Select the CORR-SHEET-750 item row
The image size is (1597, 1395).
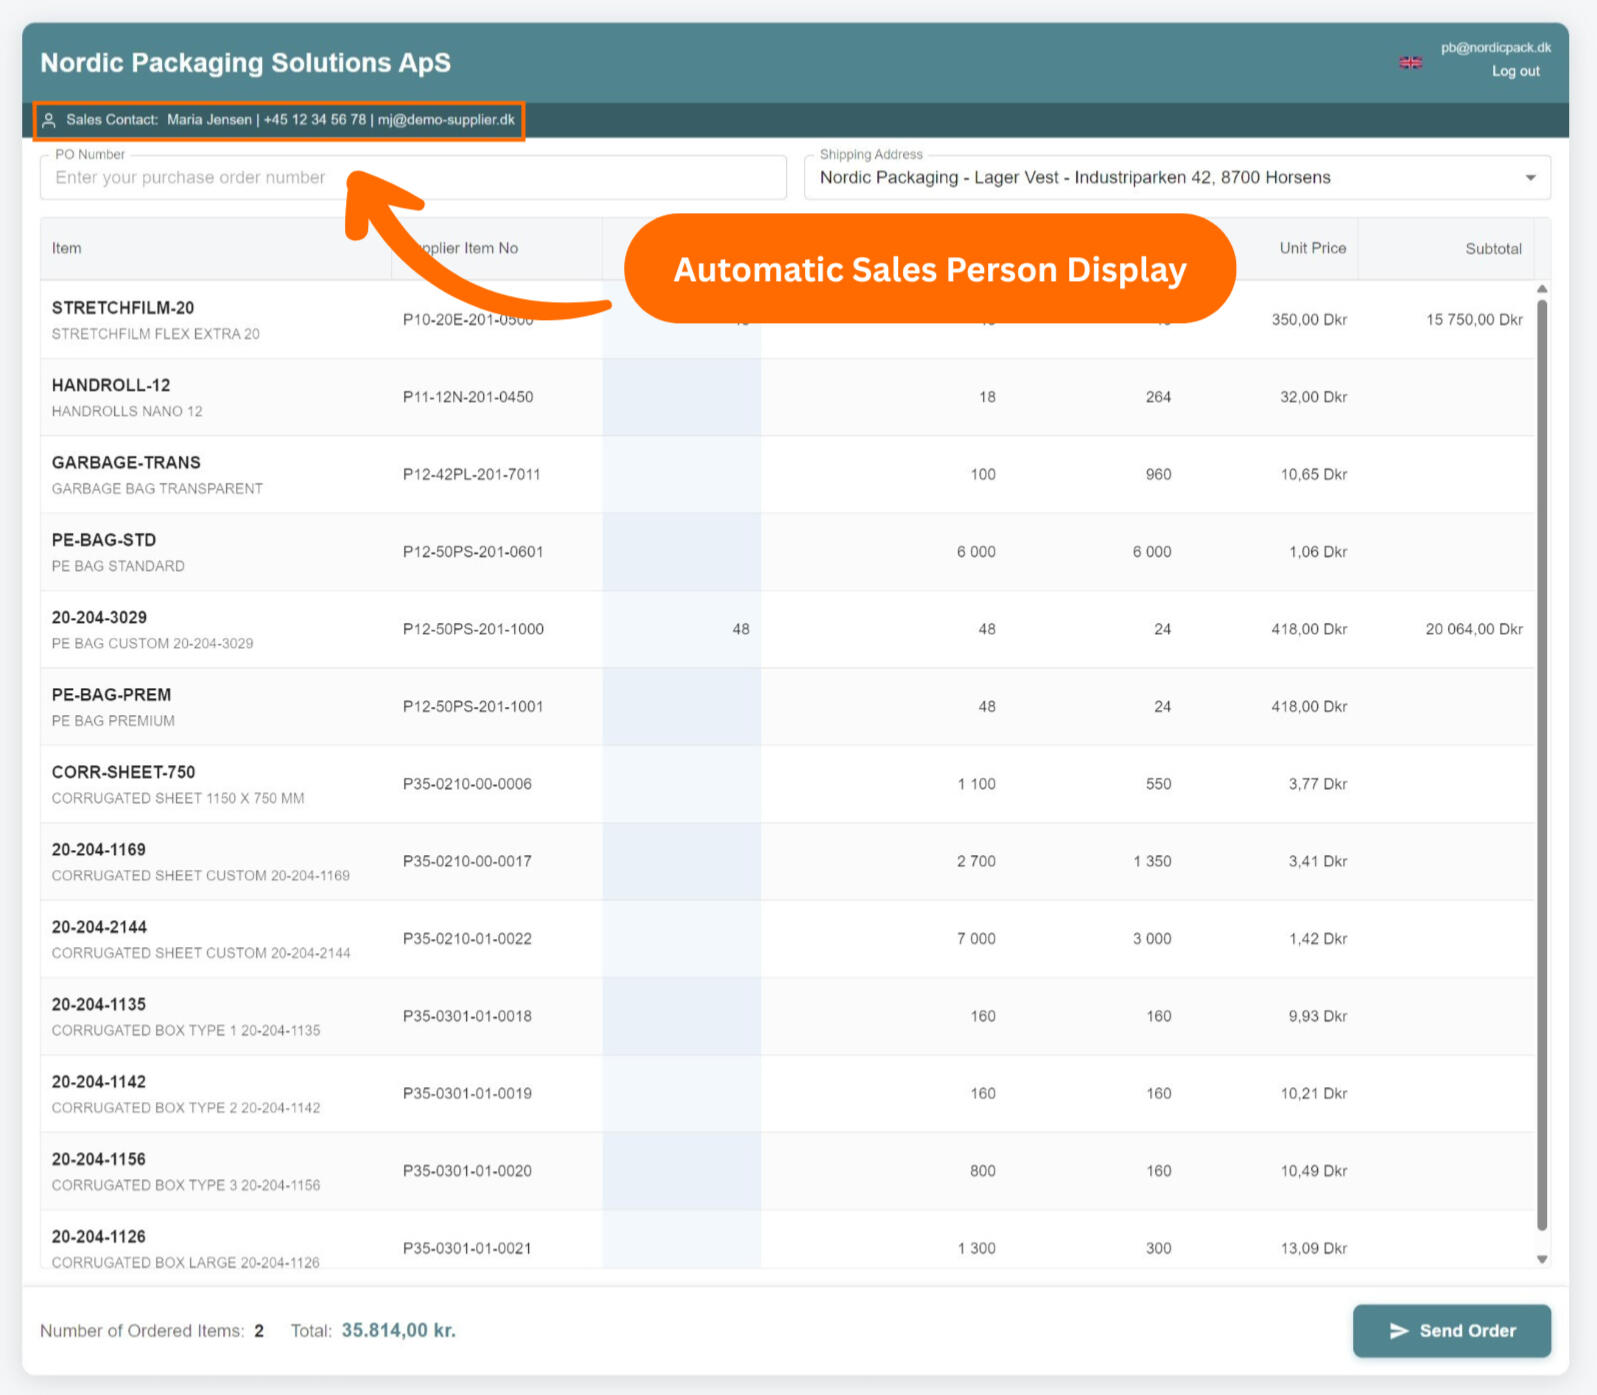[200, 784]
